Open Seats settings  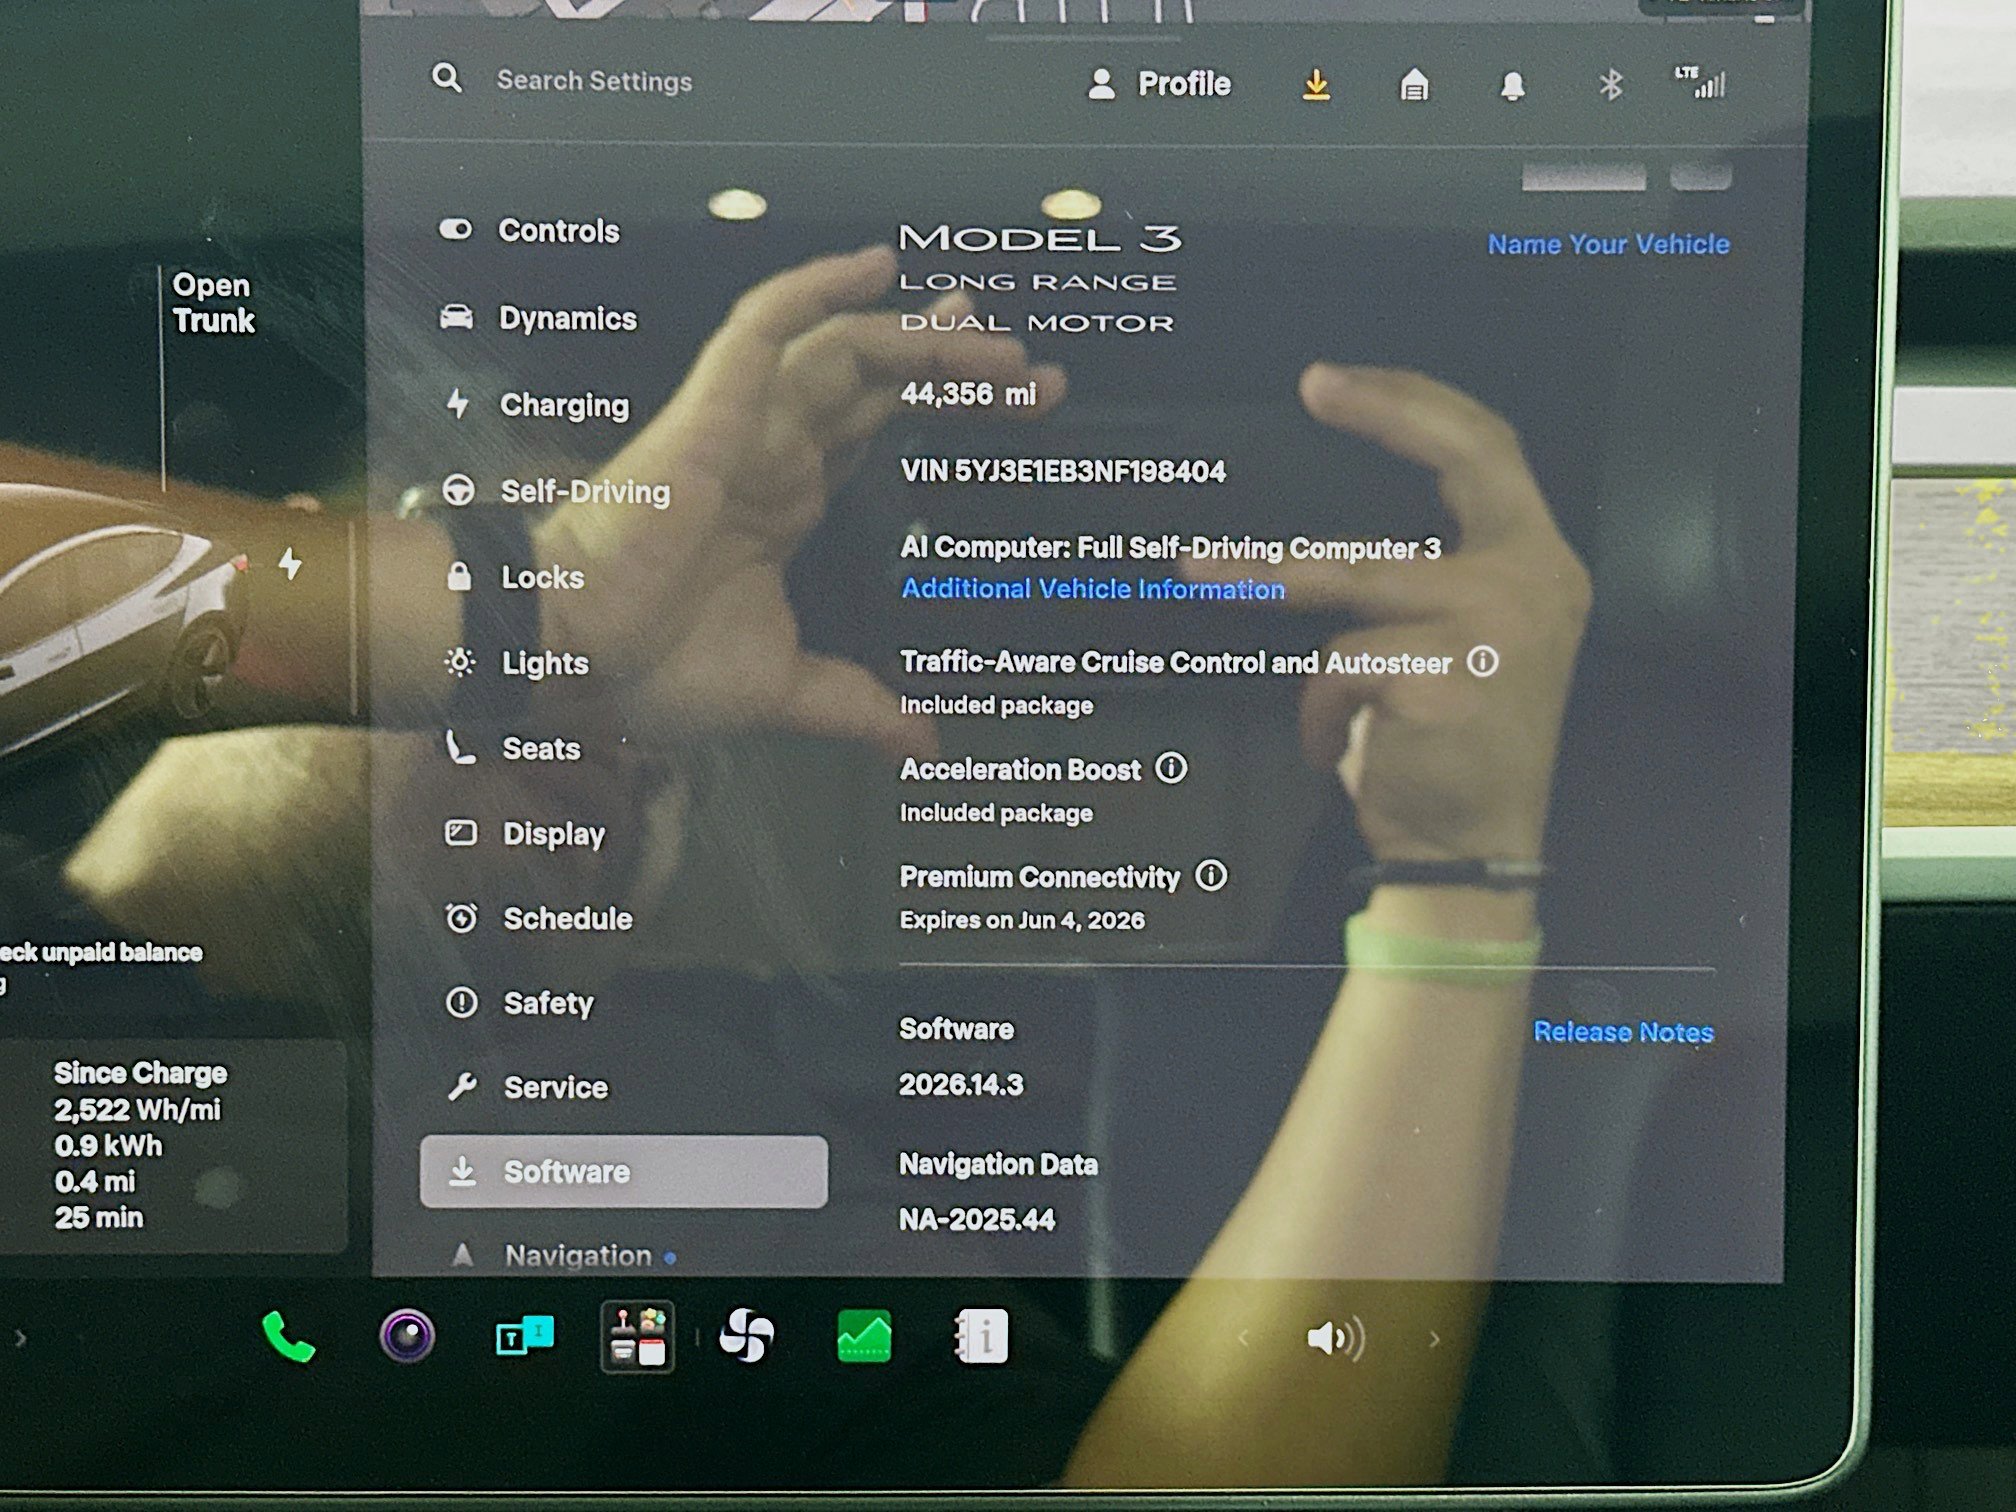coord(512,748)
